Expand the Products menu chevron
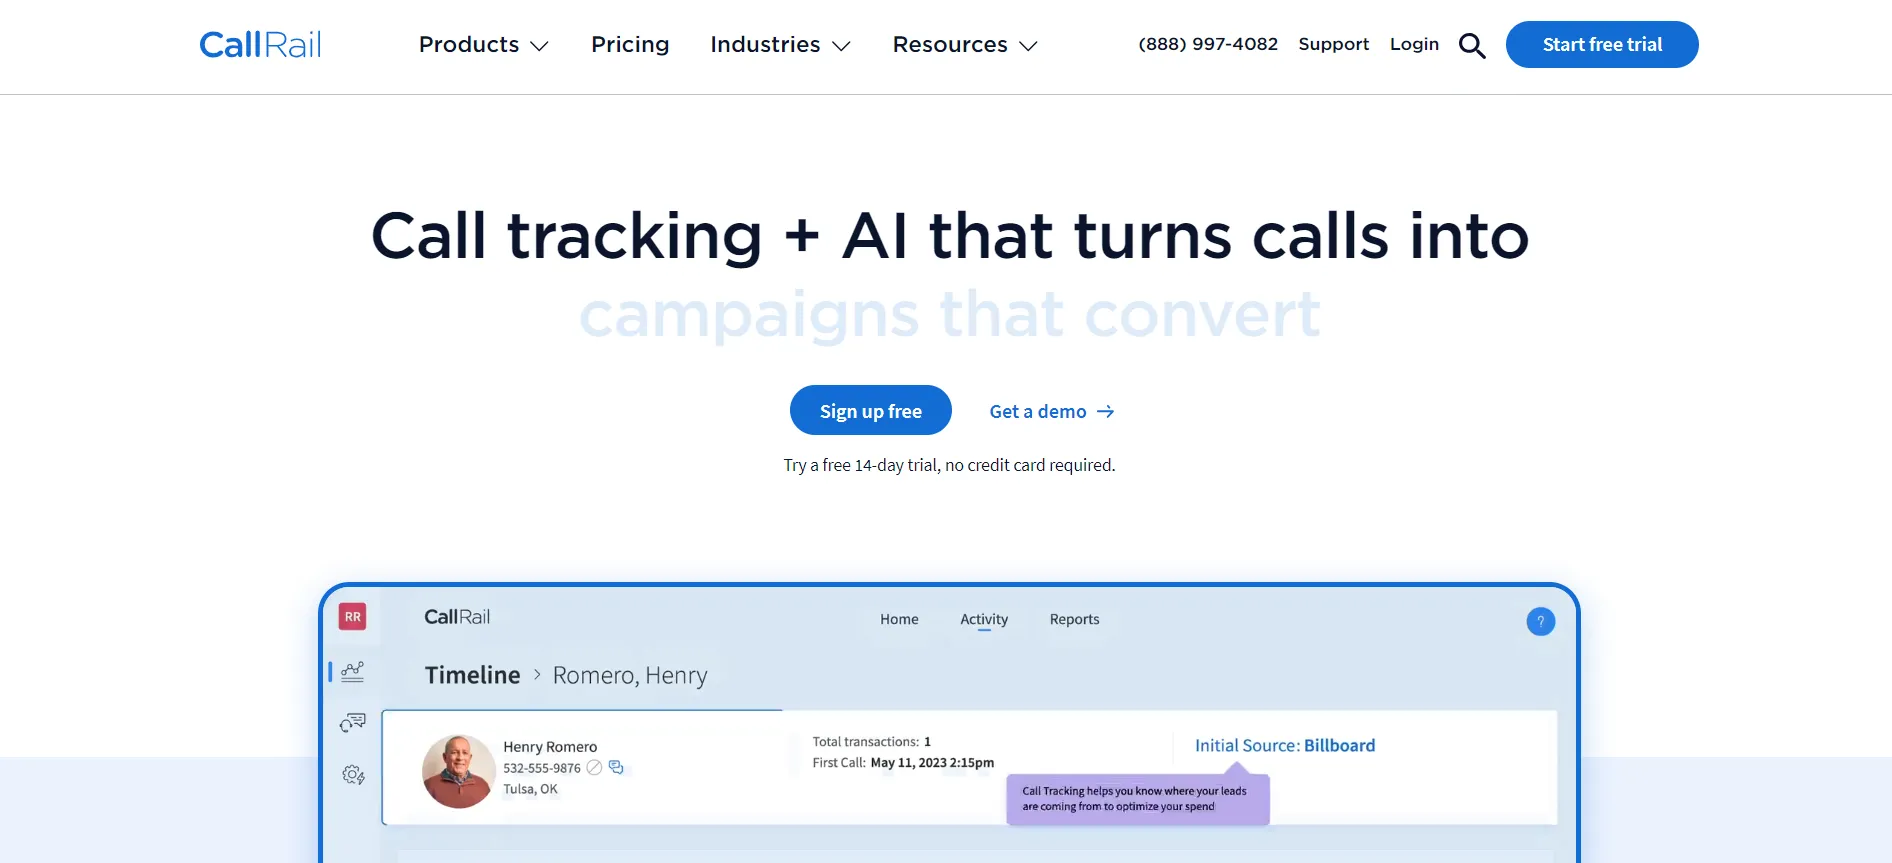Image resolution: width=1892 pixels, height=863 pixels. pyautogui.click(x=539, y=46)
